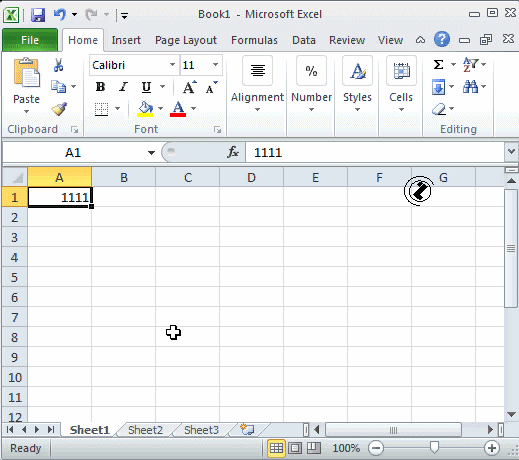Image resolution: width=519 pixels, height=460 pixels.
Task: Open the green File button
Action: (x=30, y=40)
